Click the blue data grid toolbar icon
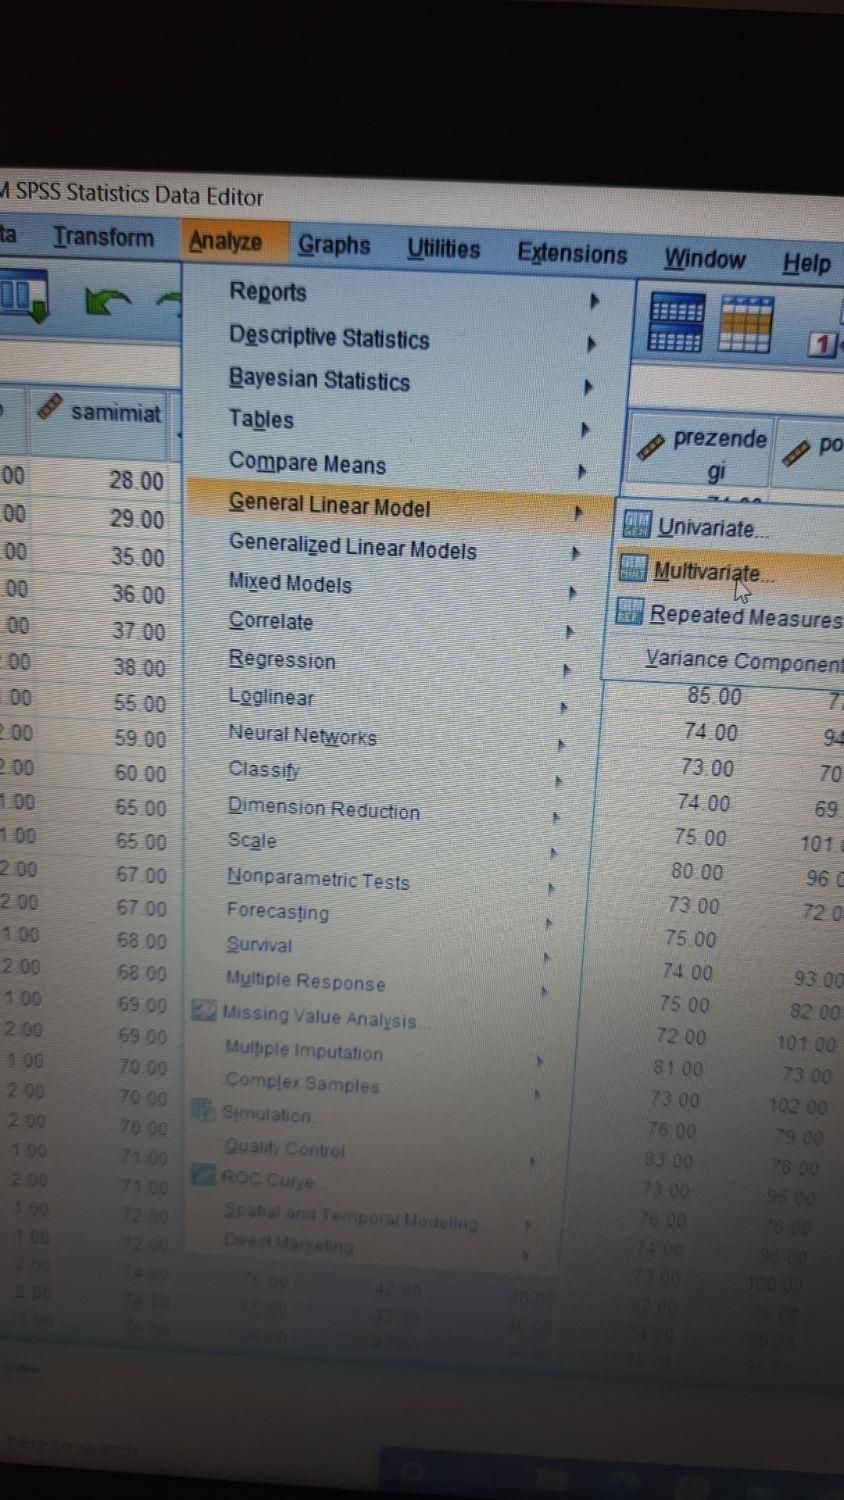This screenshot has width=844, height=1500. pyautogui.click(x=677, y=323)
